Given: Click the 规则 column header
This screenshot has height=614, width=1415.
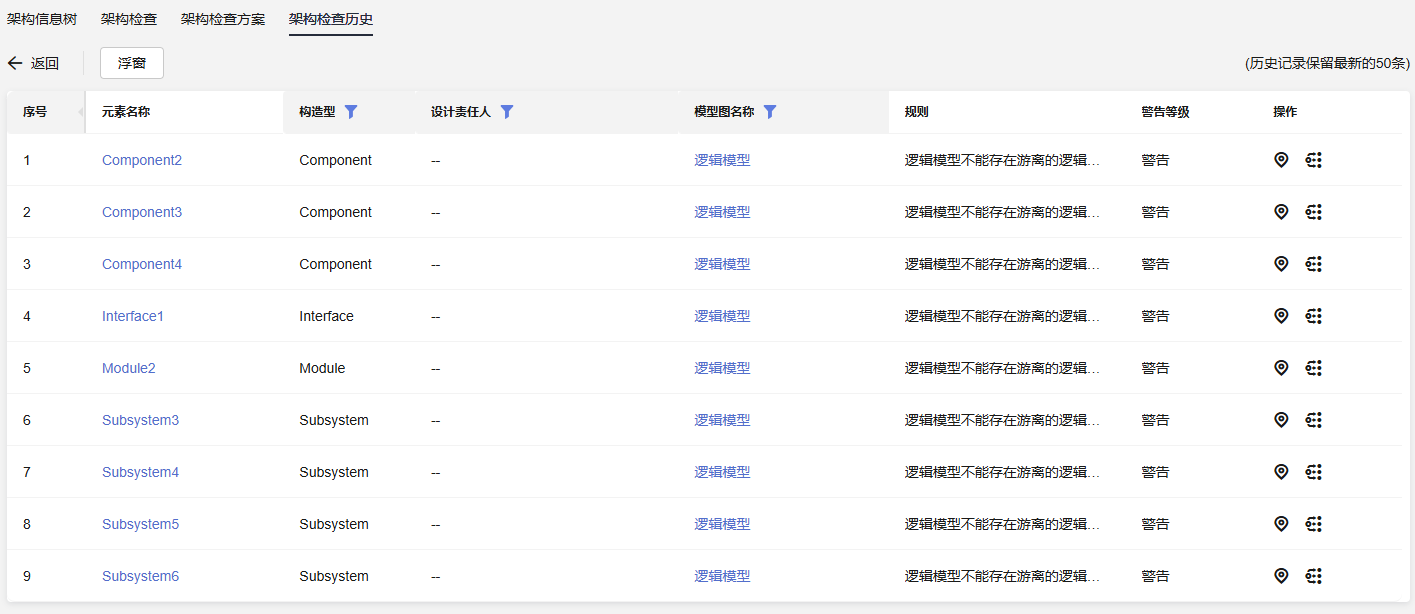Looking at the screenshot, I should coord(917,112).
